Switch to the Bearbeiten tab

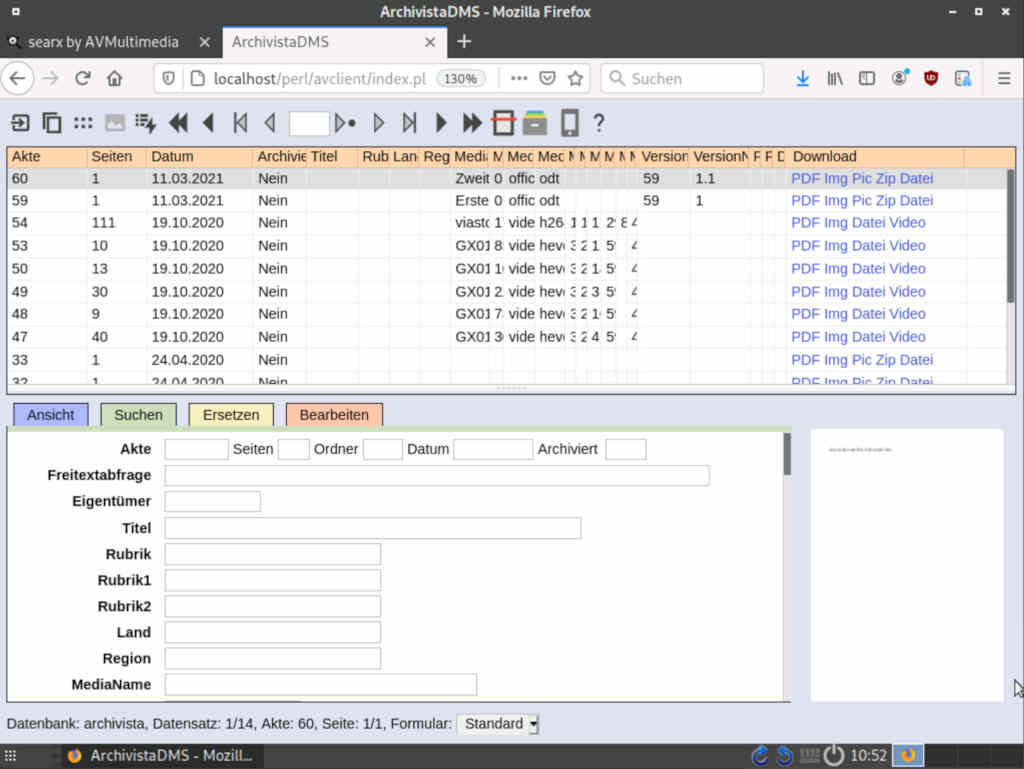tap(334, 415)
